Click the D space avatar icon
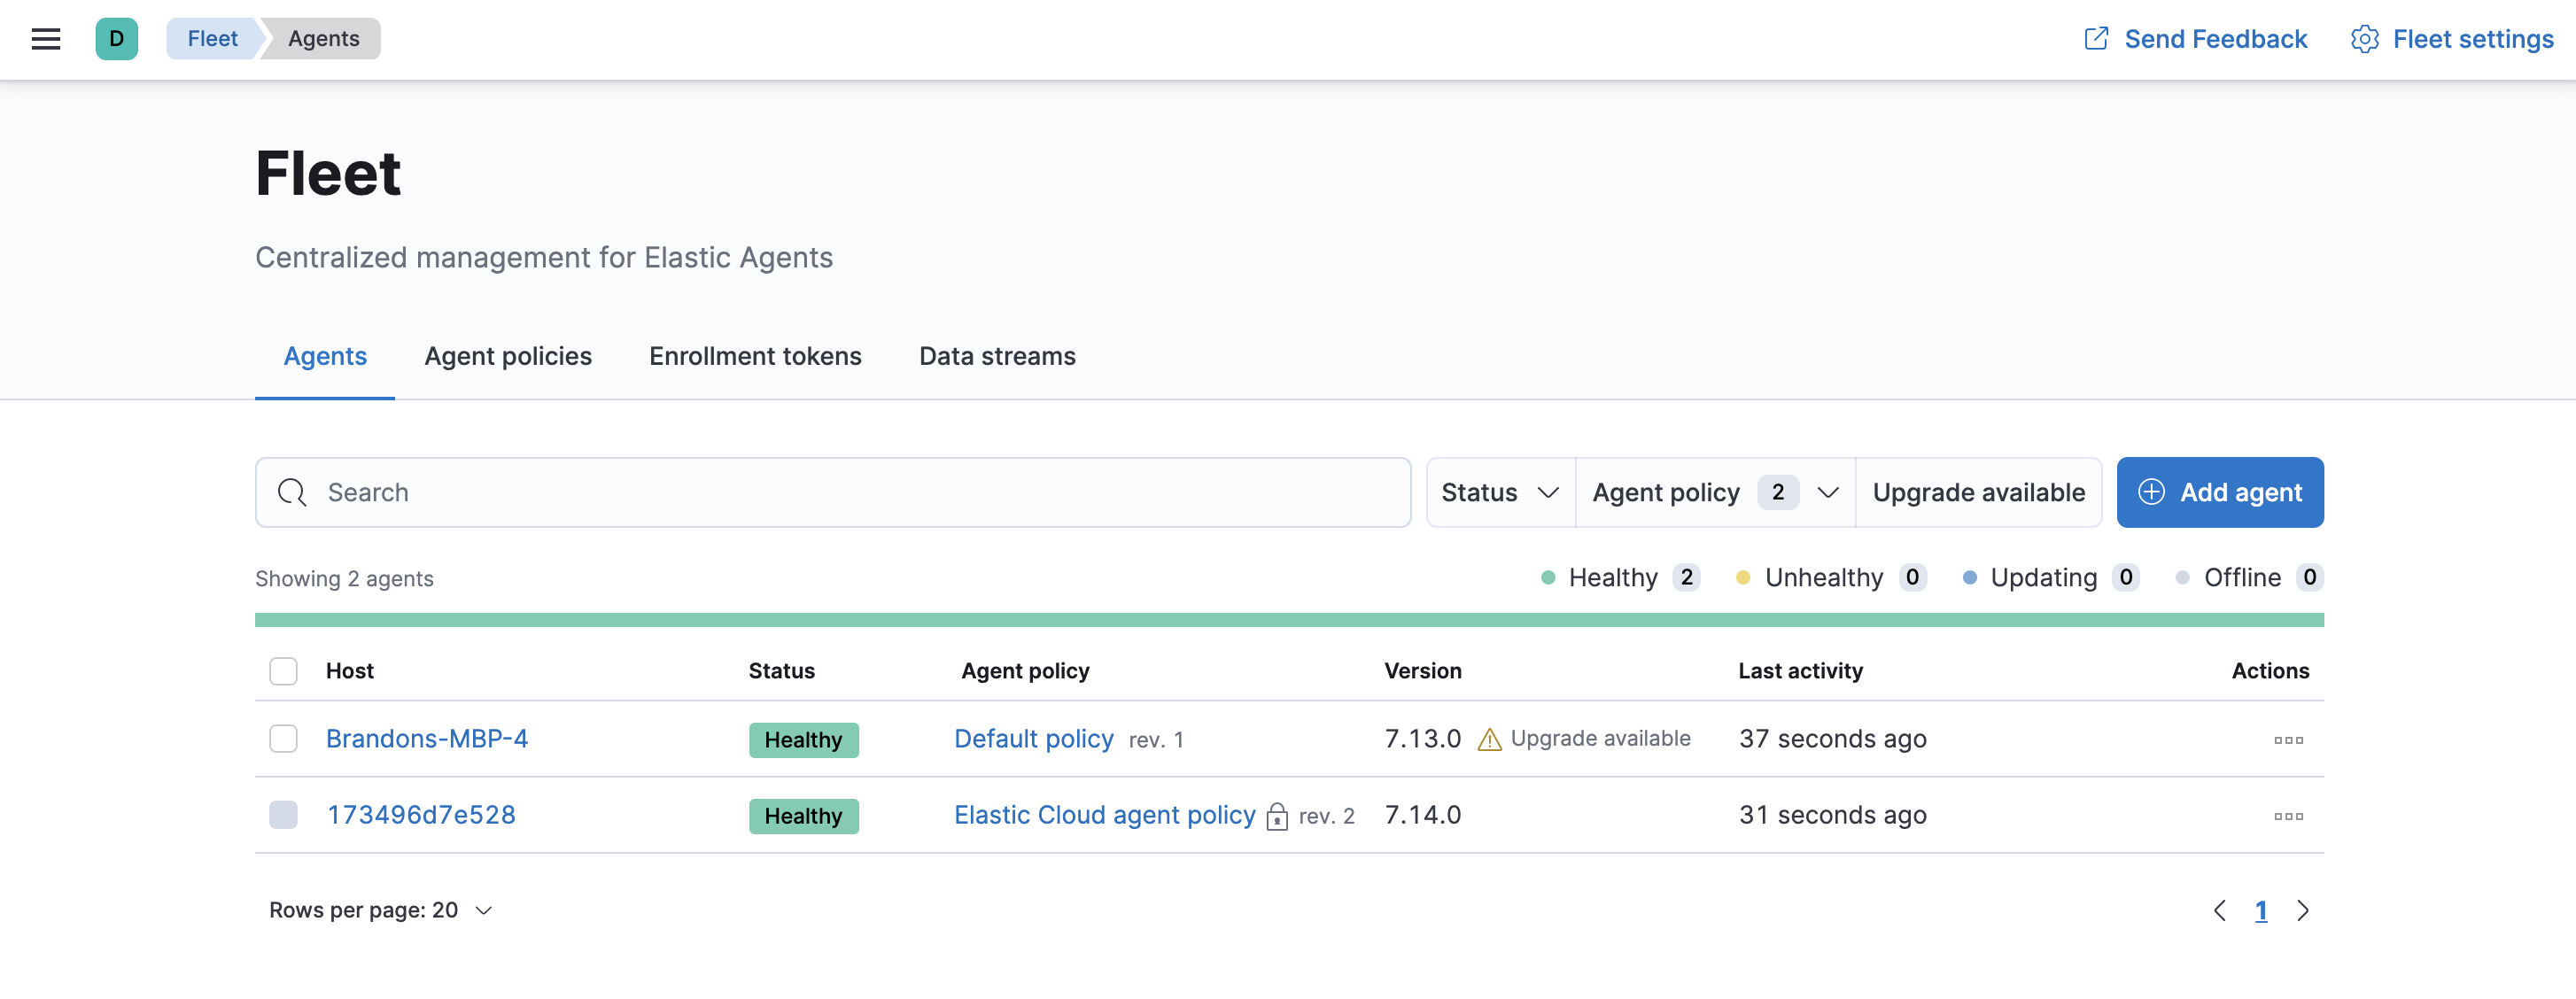 116,39
